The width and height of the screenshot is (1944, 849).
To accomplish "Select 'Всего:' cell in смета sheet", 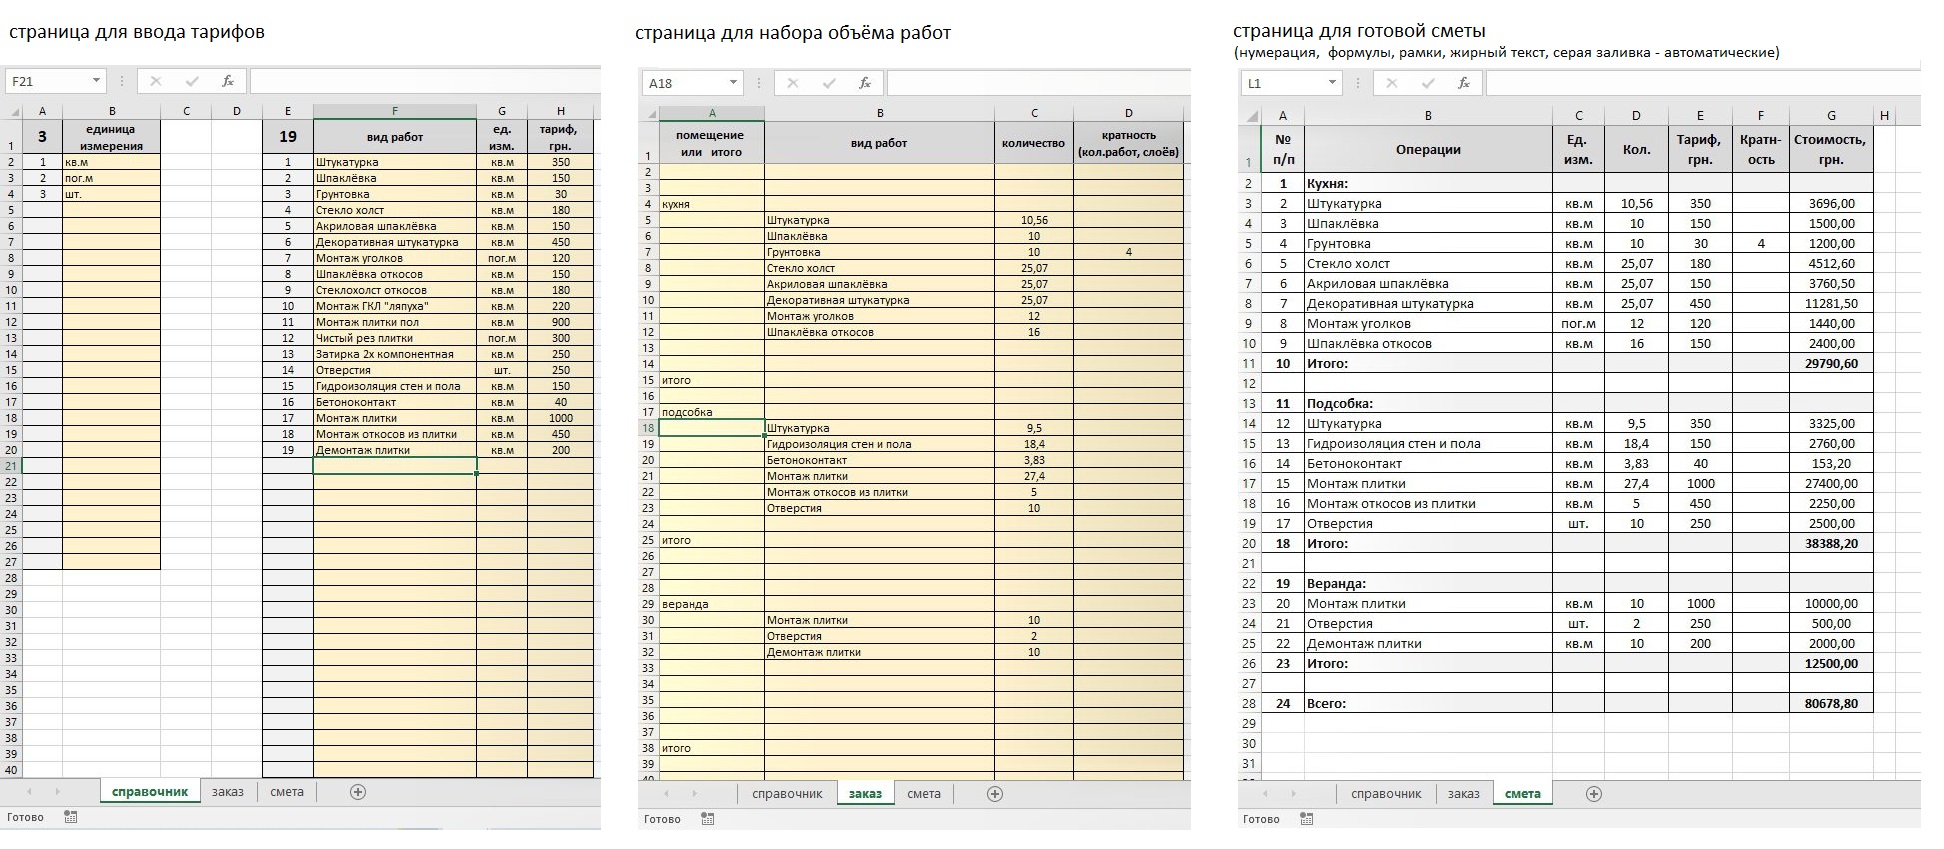I will [1428, 703].
